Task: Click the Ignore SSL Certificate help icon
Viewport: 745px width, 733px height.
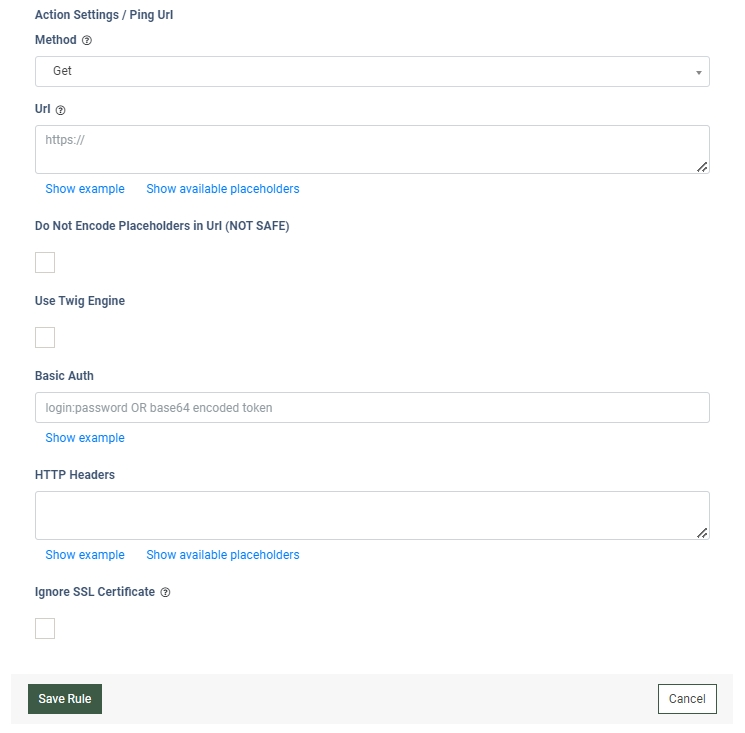Action: click(166, 592)
